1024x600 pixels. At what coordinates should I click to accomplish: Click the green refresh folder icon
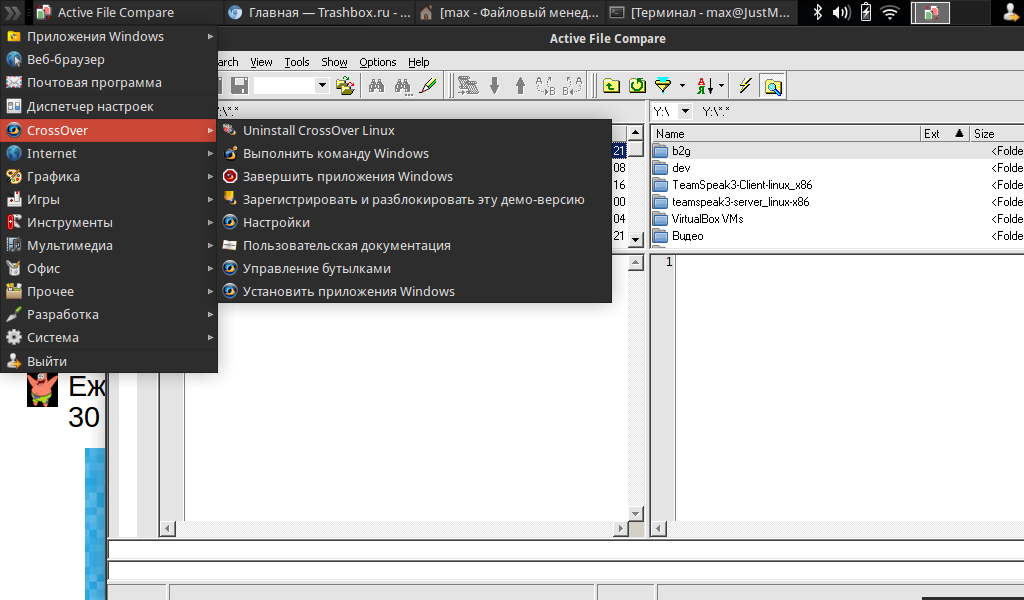click(x=637, y=86)
